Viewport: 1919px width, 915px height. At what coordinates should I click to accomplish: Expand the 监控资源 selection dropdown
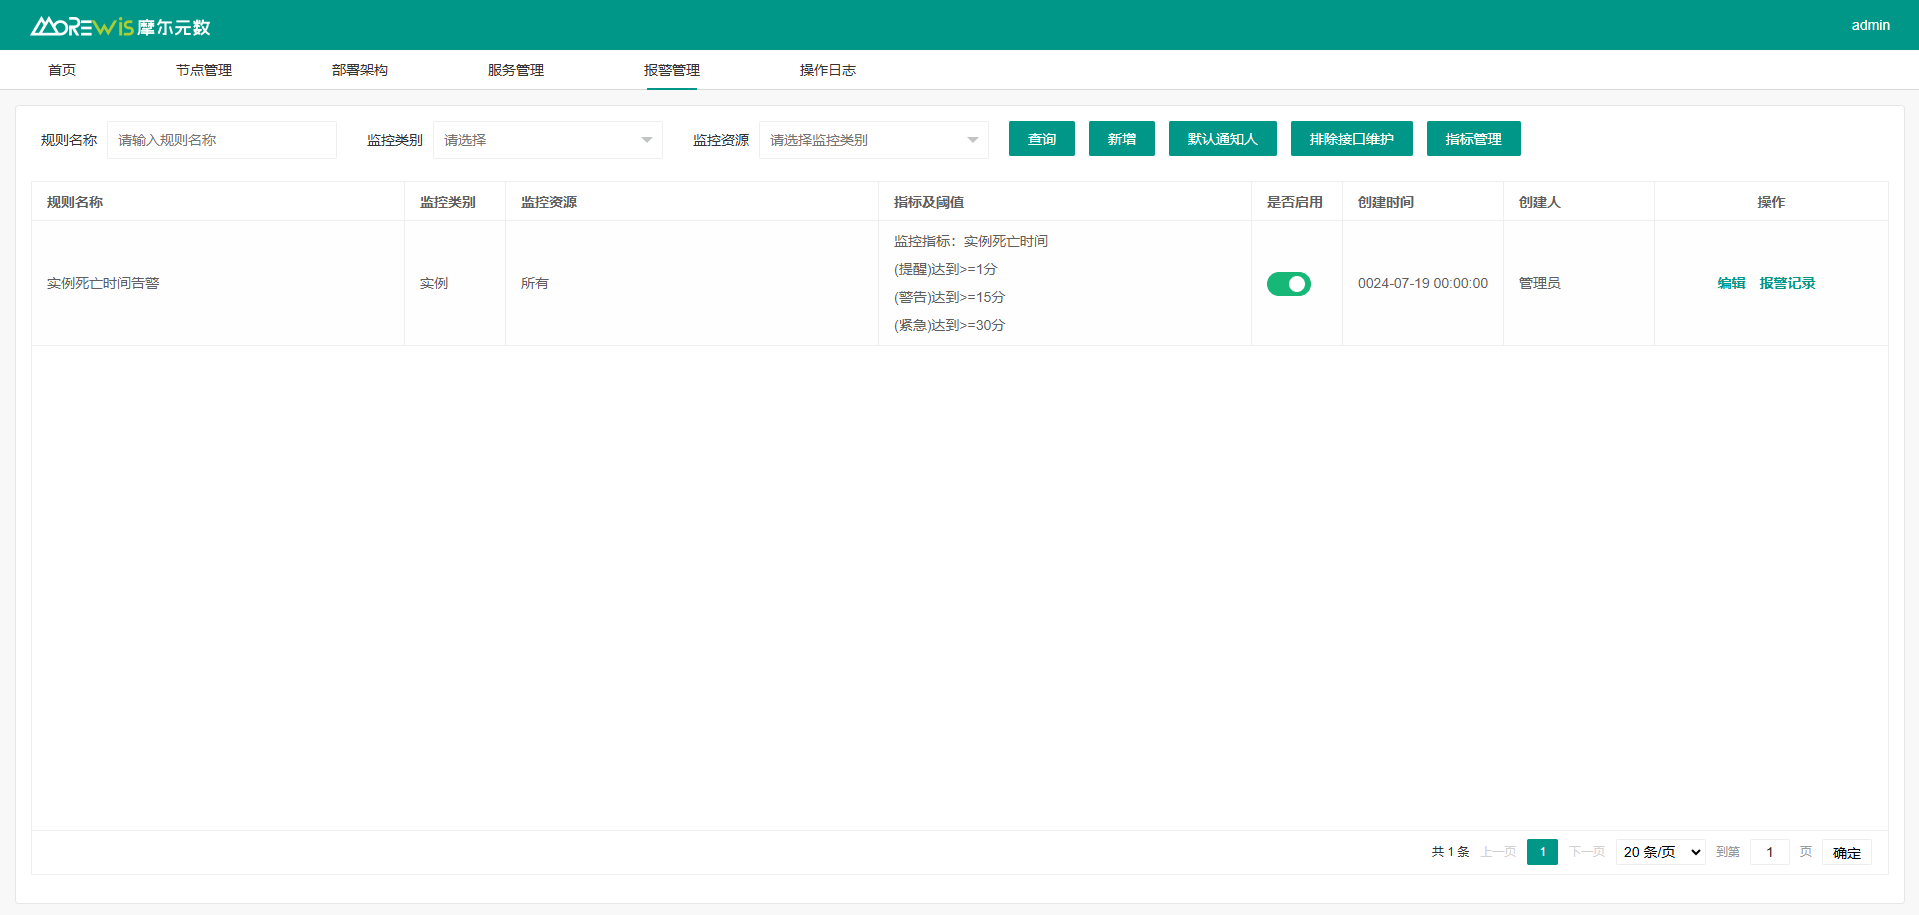pyautogui.click(x=872, y=140)
